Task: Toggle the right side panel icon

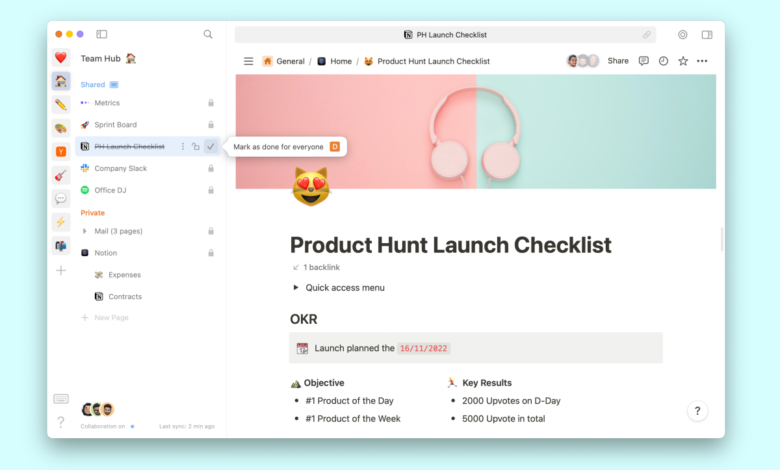Action: (x=707, y=34)
